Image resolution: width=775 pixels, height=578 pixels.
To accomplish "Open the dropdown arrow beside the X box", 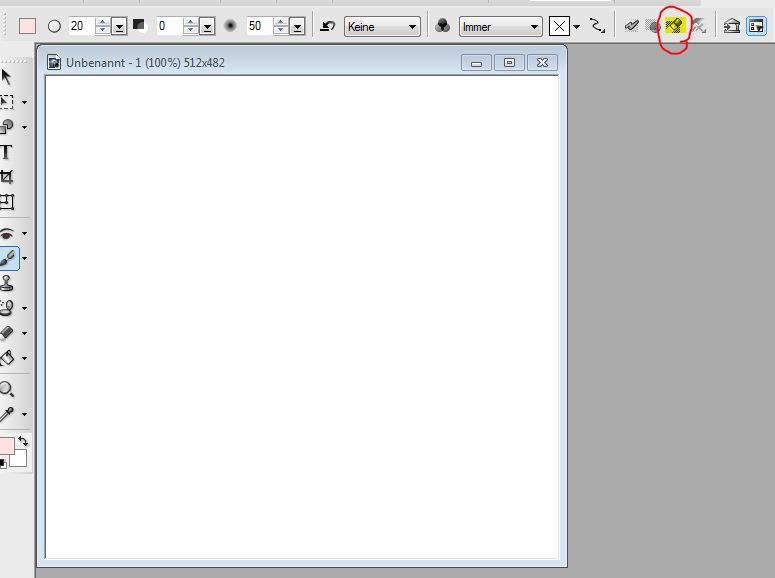I will 576,27.
